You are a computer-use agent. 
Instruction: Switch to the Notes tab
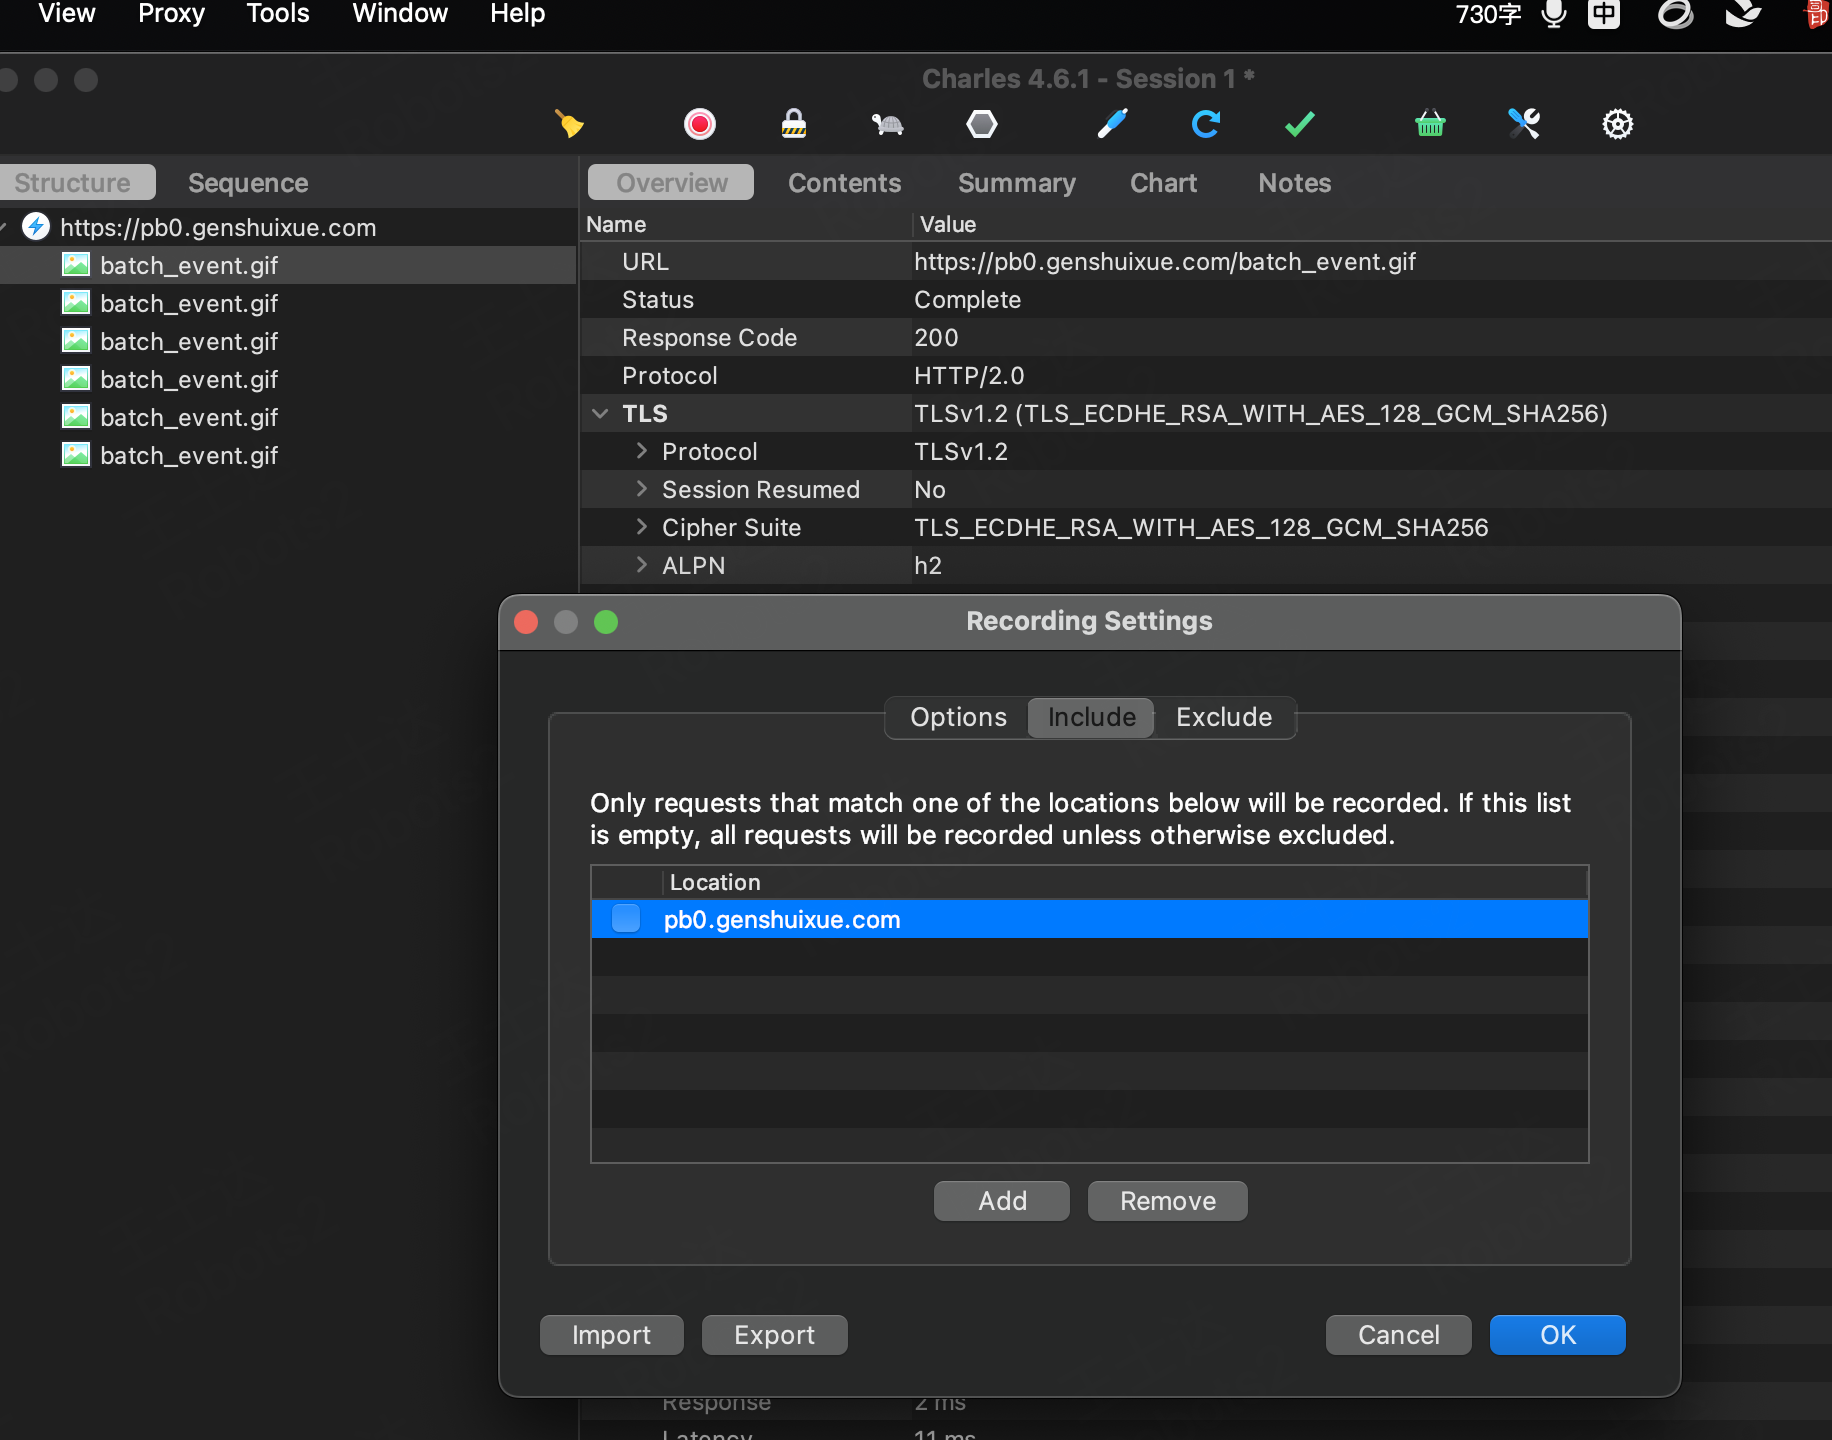pyautogui.click(x=1295, y=183)
